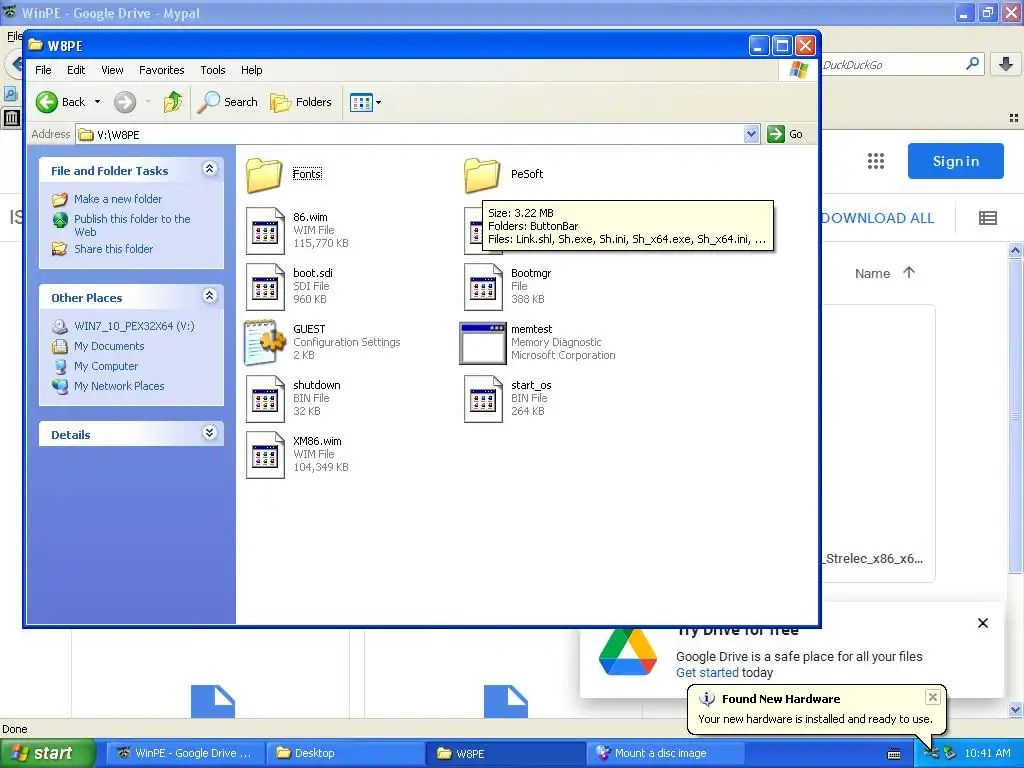Open the File menu in W8PE

pos(43,70)
